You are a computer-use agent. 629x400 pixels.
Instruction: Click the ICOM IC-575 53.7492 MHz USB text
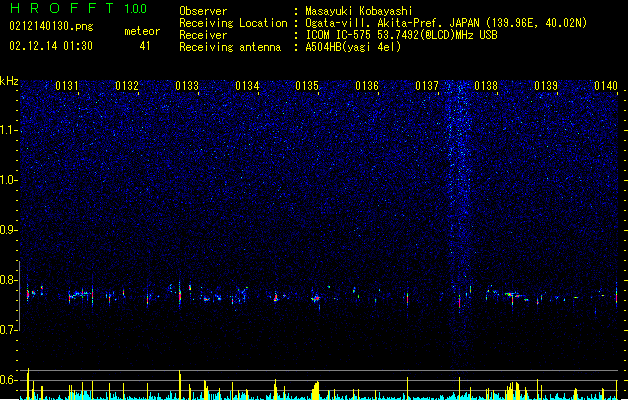click(402, 35)
